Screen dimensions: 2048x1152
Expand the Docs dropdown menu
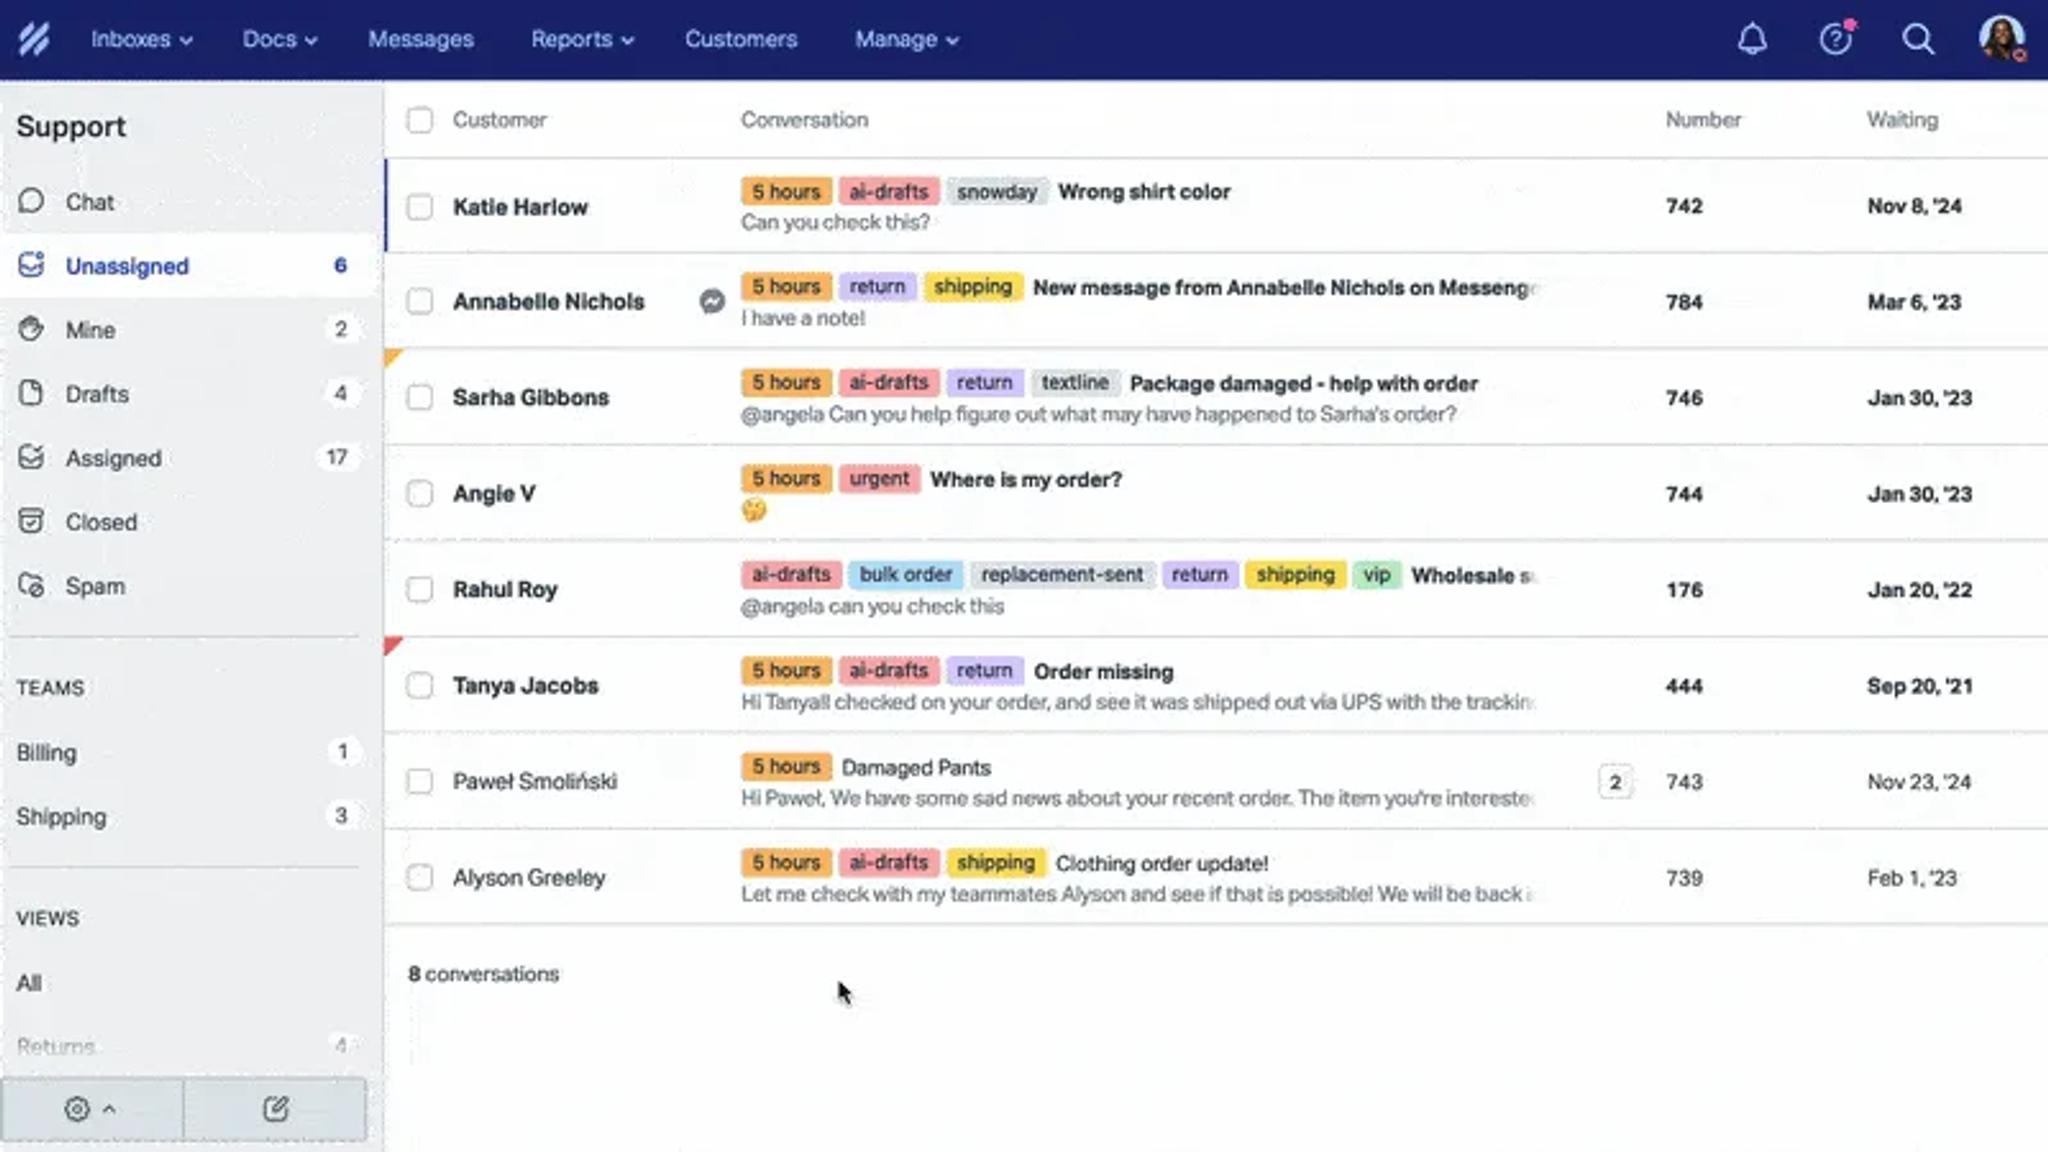pos(279,39)
